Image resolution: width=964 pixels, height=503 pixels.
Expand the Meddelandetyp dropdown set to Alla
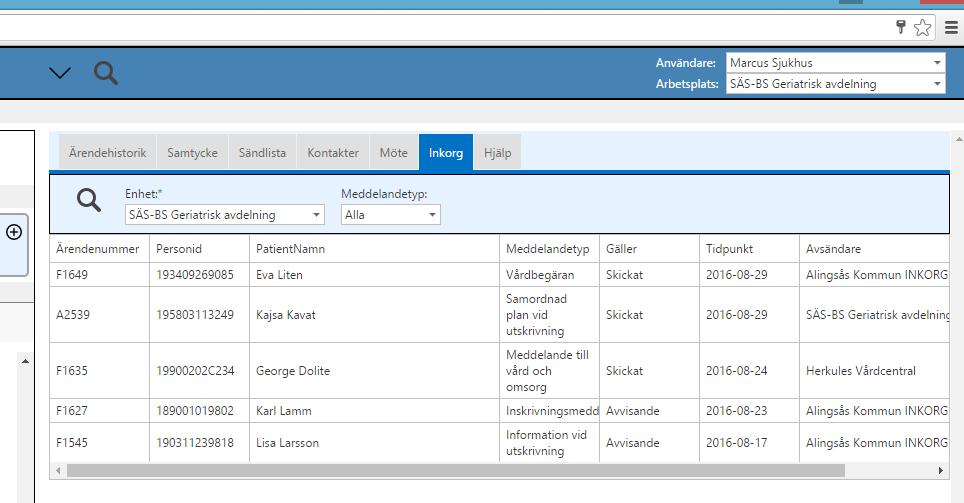pyautogui.click(x=390, y=215)
